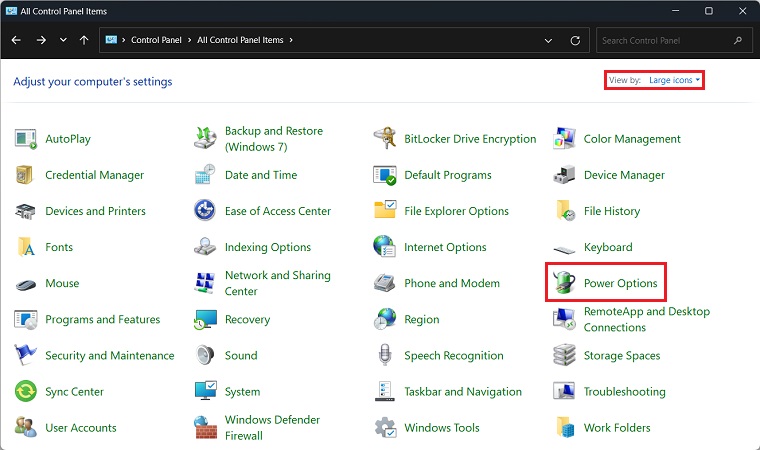Viewport: 760px width, 450px height.
Task: Click the Windows Defender Firewall brick icon
Action: [x=206, y=428]
